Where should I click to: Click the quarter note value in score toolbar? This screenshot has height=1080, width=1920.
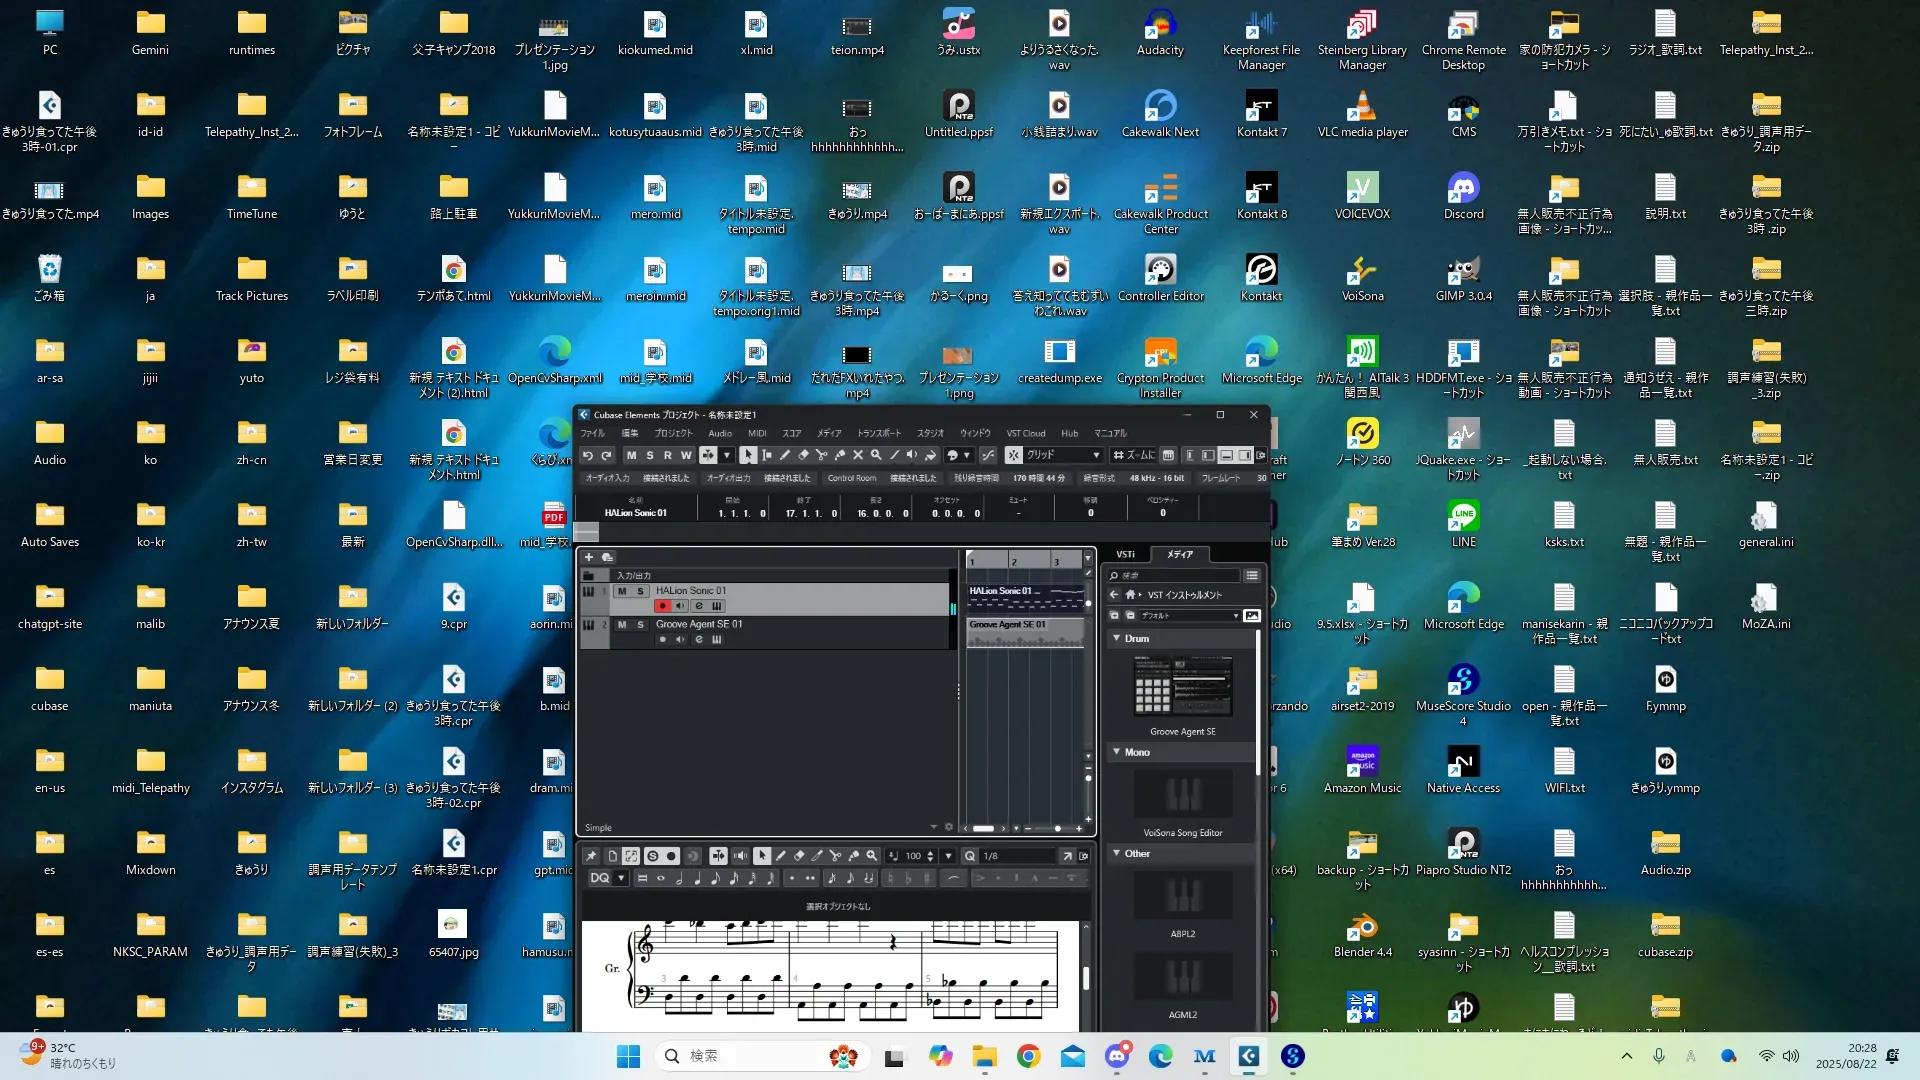pos(697,878)
